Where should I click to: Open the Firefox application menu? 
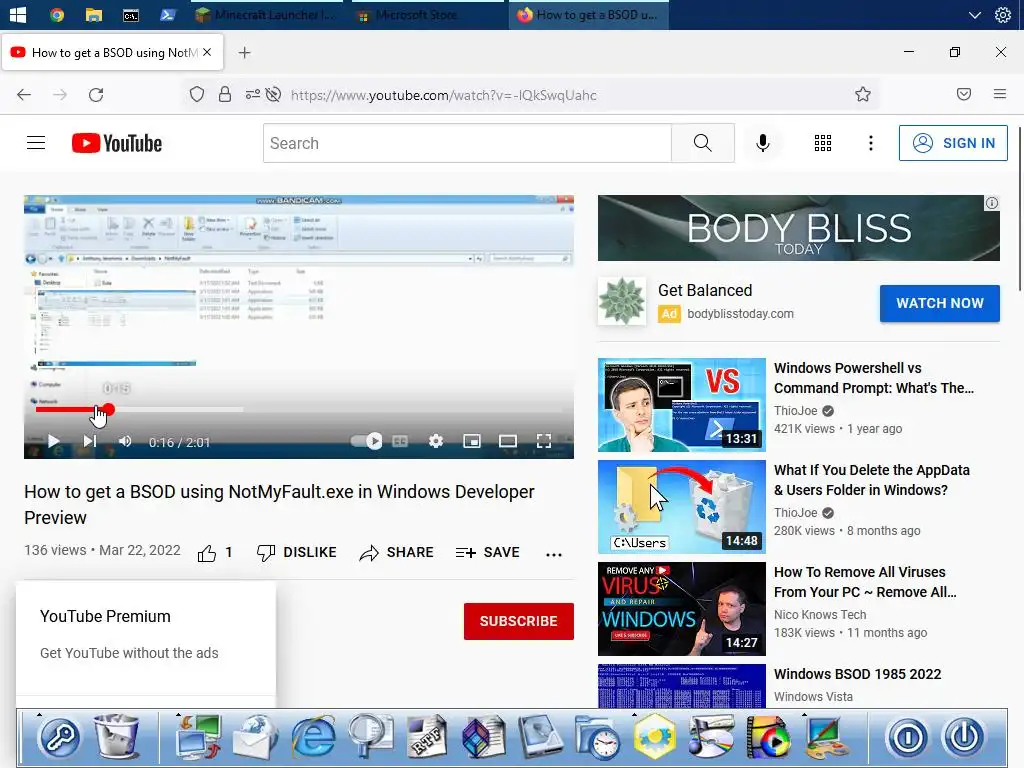pos(999,95)
